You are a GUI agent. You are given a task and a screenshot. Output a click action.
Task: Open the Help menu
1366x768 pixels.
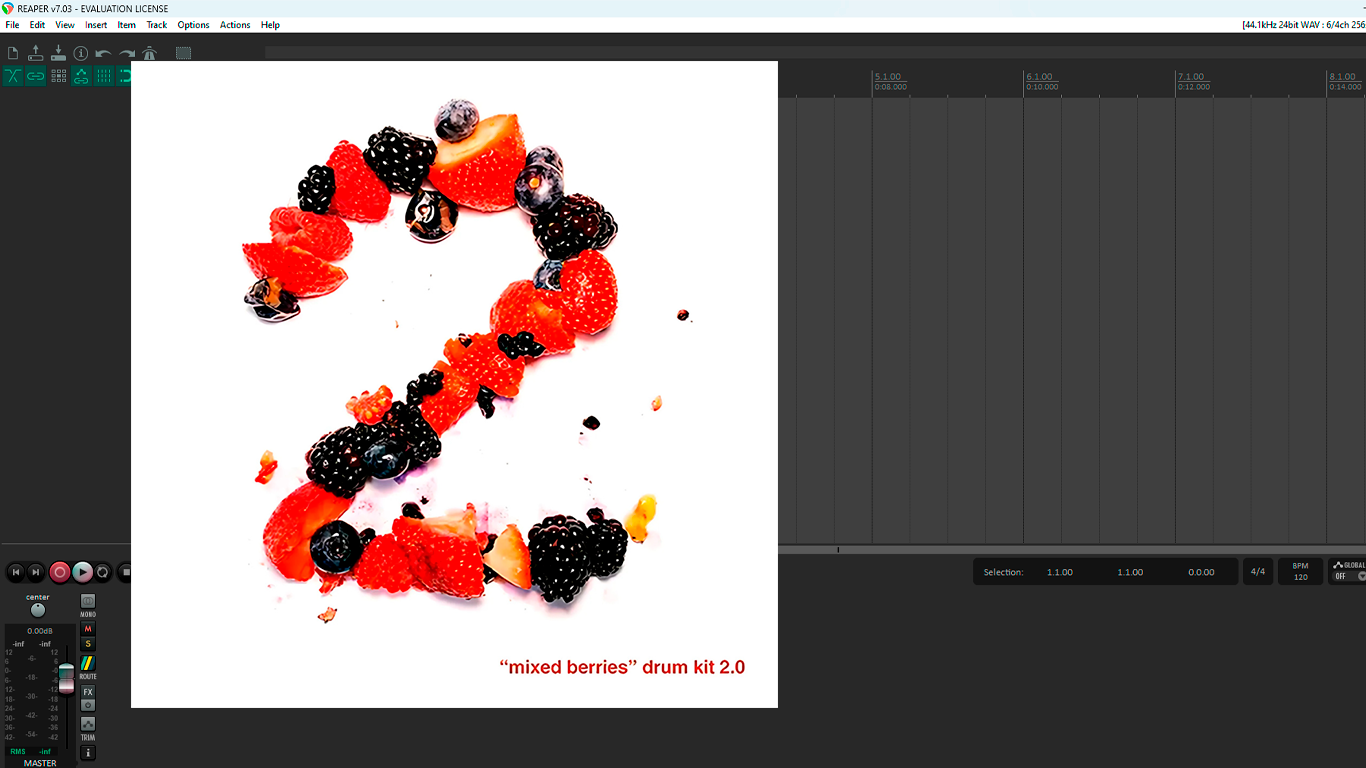point(270,25)
